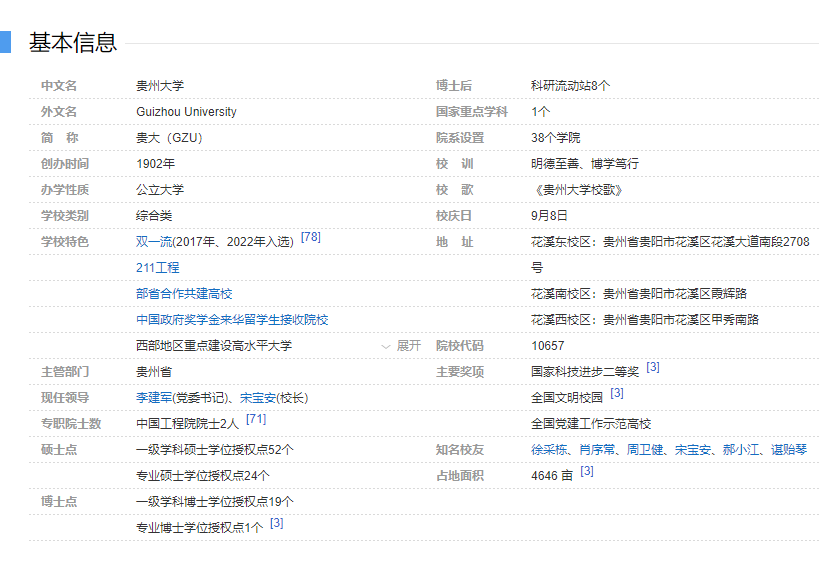Open 宋宝安 link in 现任领导 row
The height and width of the screenshot is (566, 831).
(x=258, y=398)
